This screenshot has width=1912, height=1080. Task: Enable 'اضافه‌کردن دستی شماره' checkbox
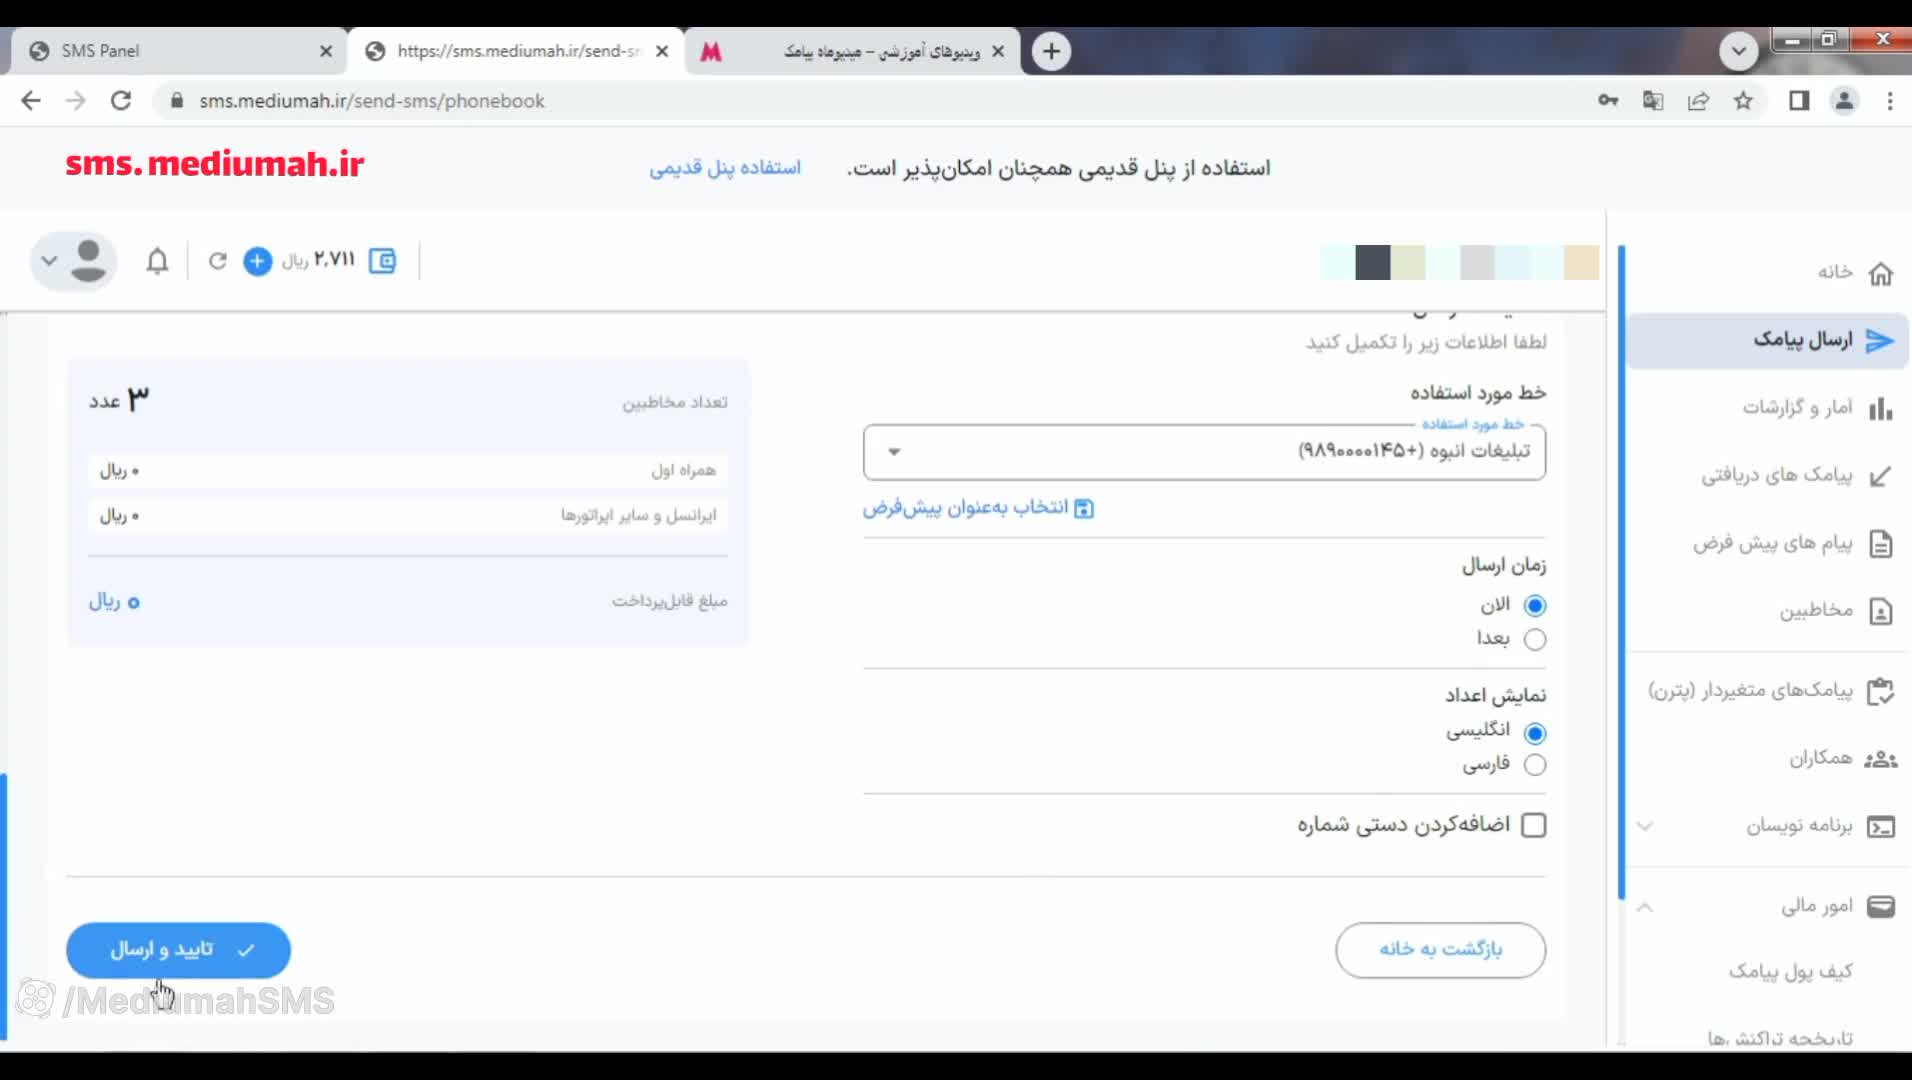tap(1533, 825)
